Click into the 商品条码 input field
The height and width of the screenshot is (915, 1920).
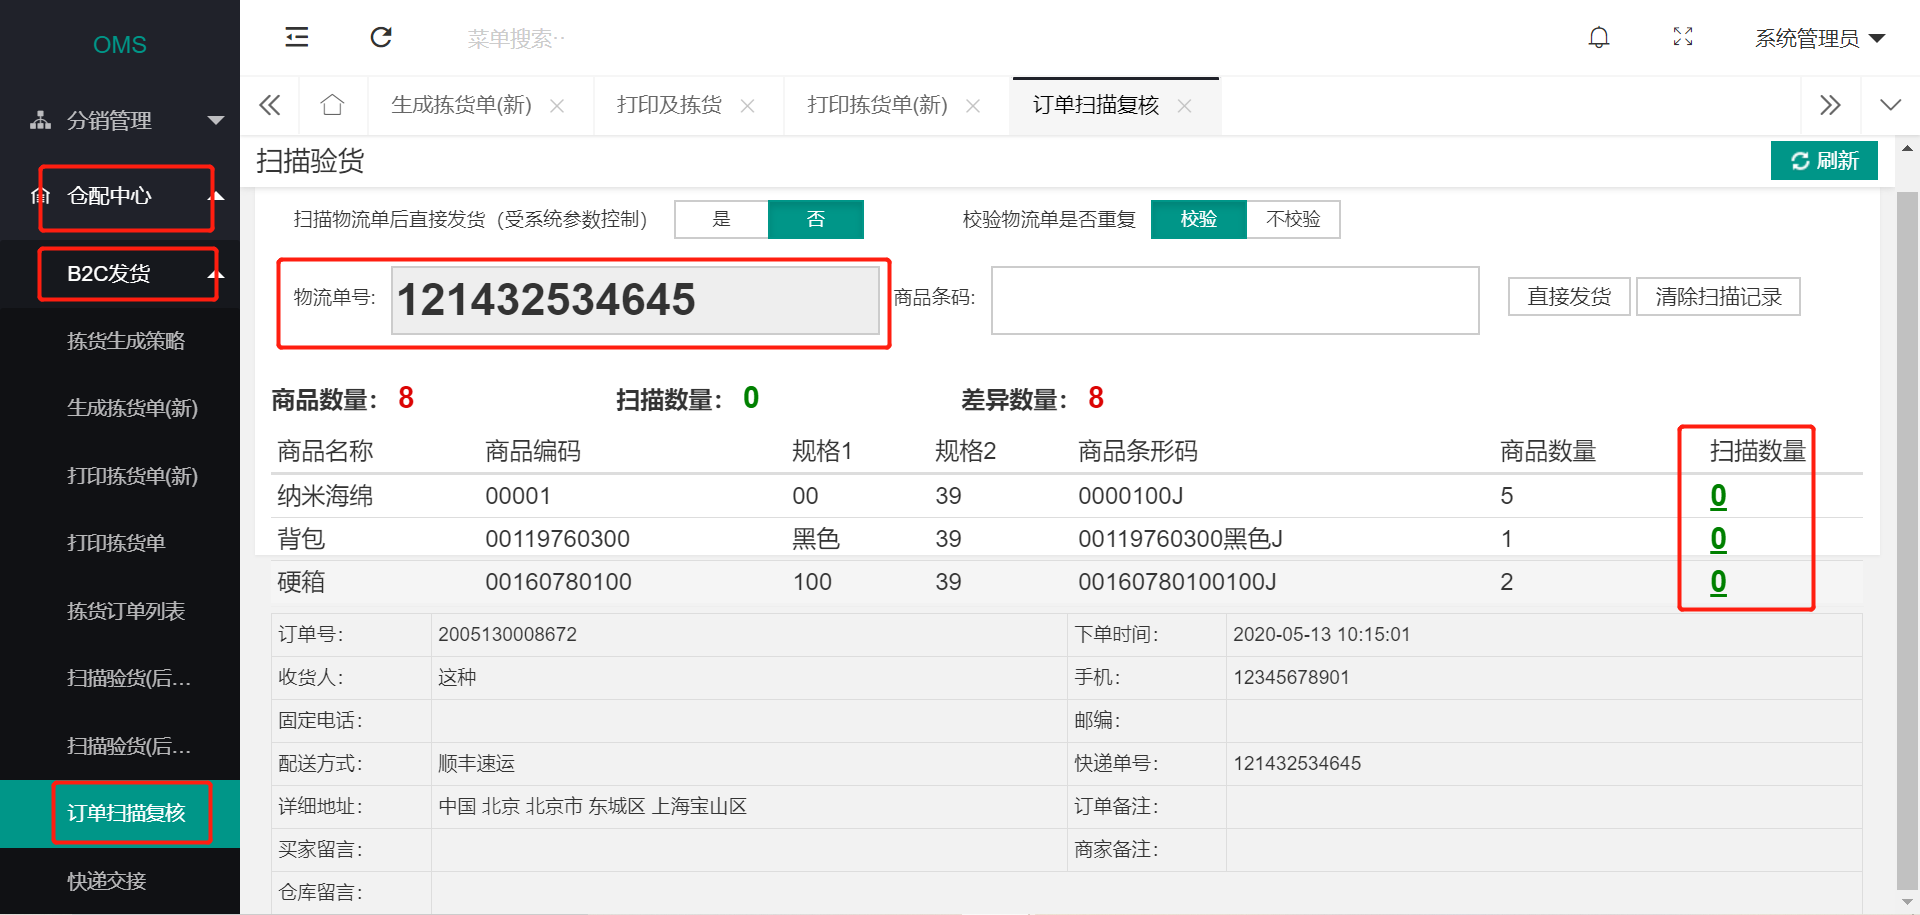pyautogui.click(x=1235, y=300)
